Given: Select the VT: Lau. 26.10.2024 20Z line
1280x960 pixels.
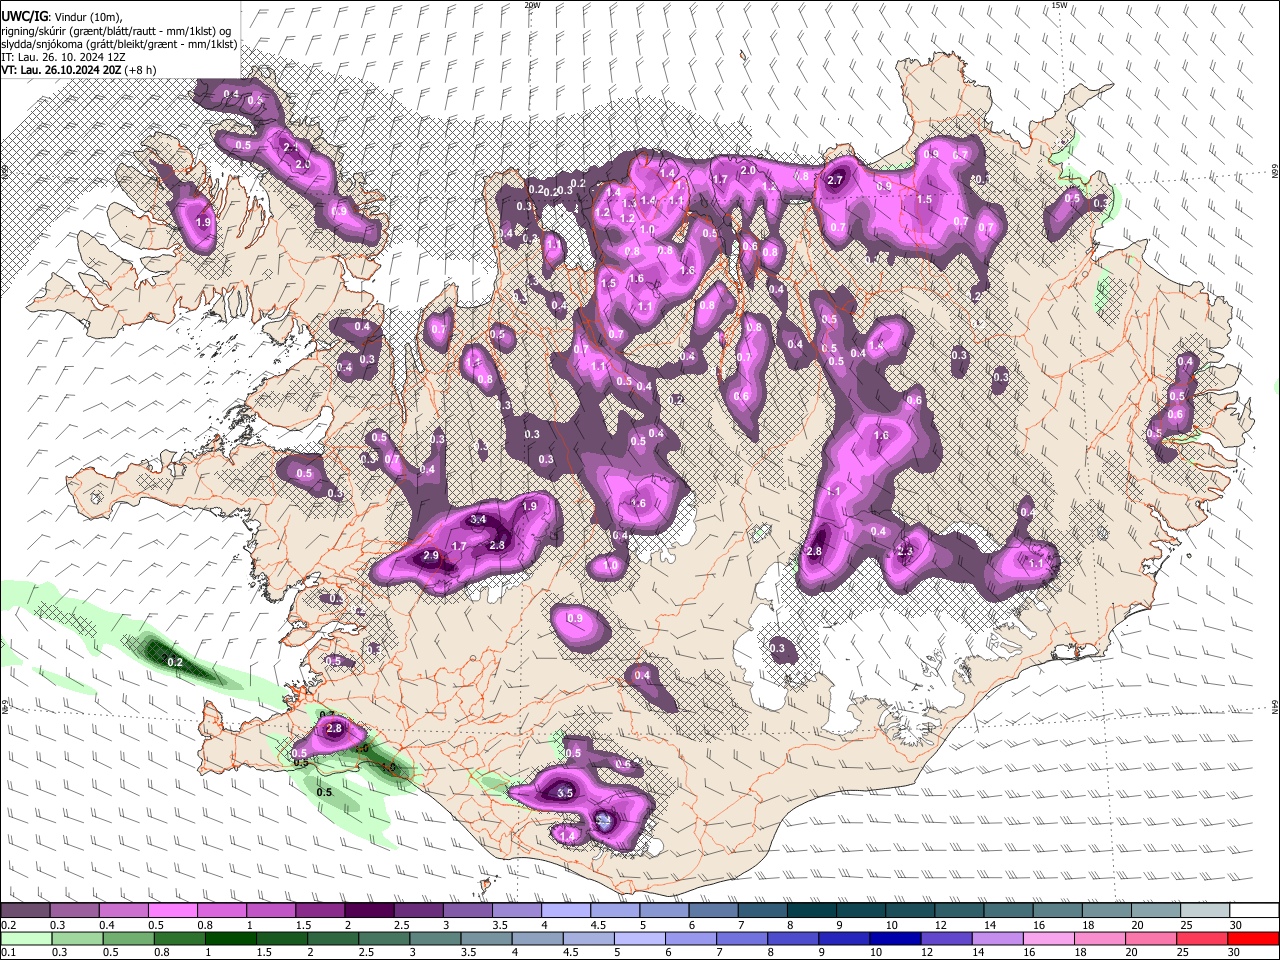Looking at the screenshot, I should pyautogui.click(x=78, y=70).
